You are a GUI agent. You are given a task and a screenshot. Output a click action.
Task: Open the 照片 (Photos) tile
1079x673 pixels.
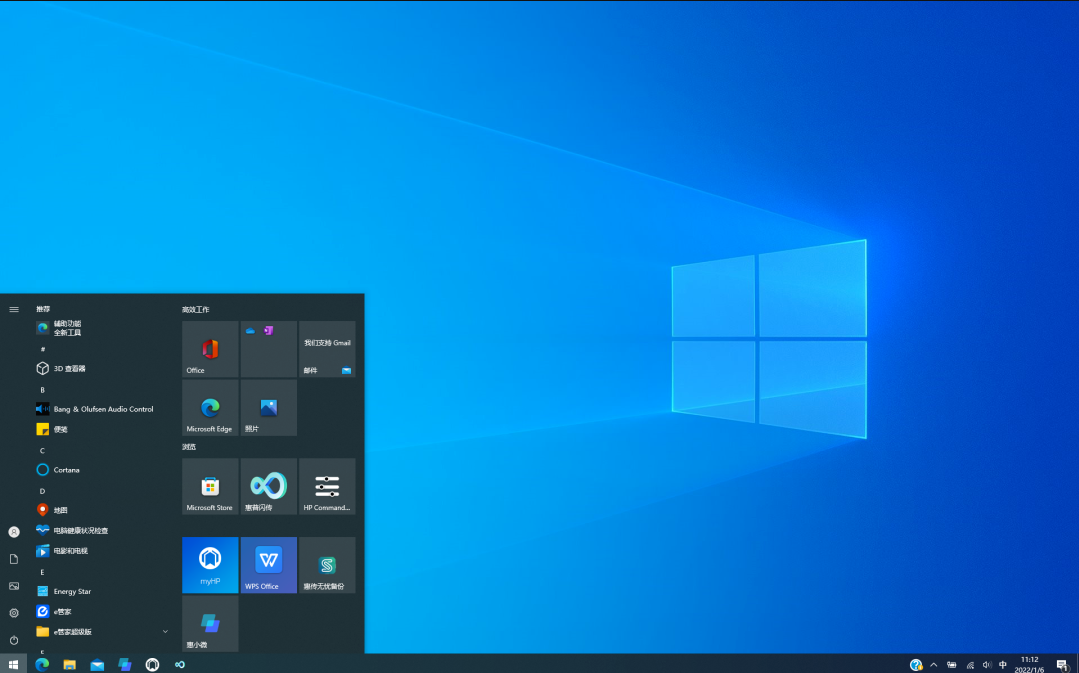pyautogui.click(x=268, y=407)
